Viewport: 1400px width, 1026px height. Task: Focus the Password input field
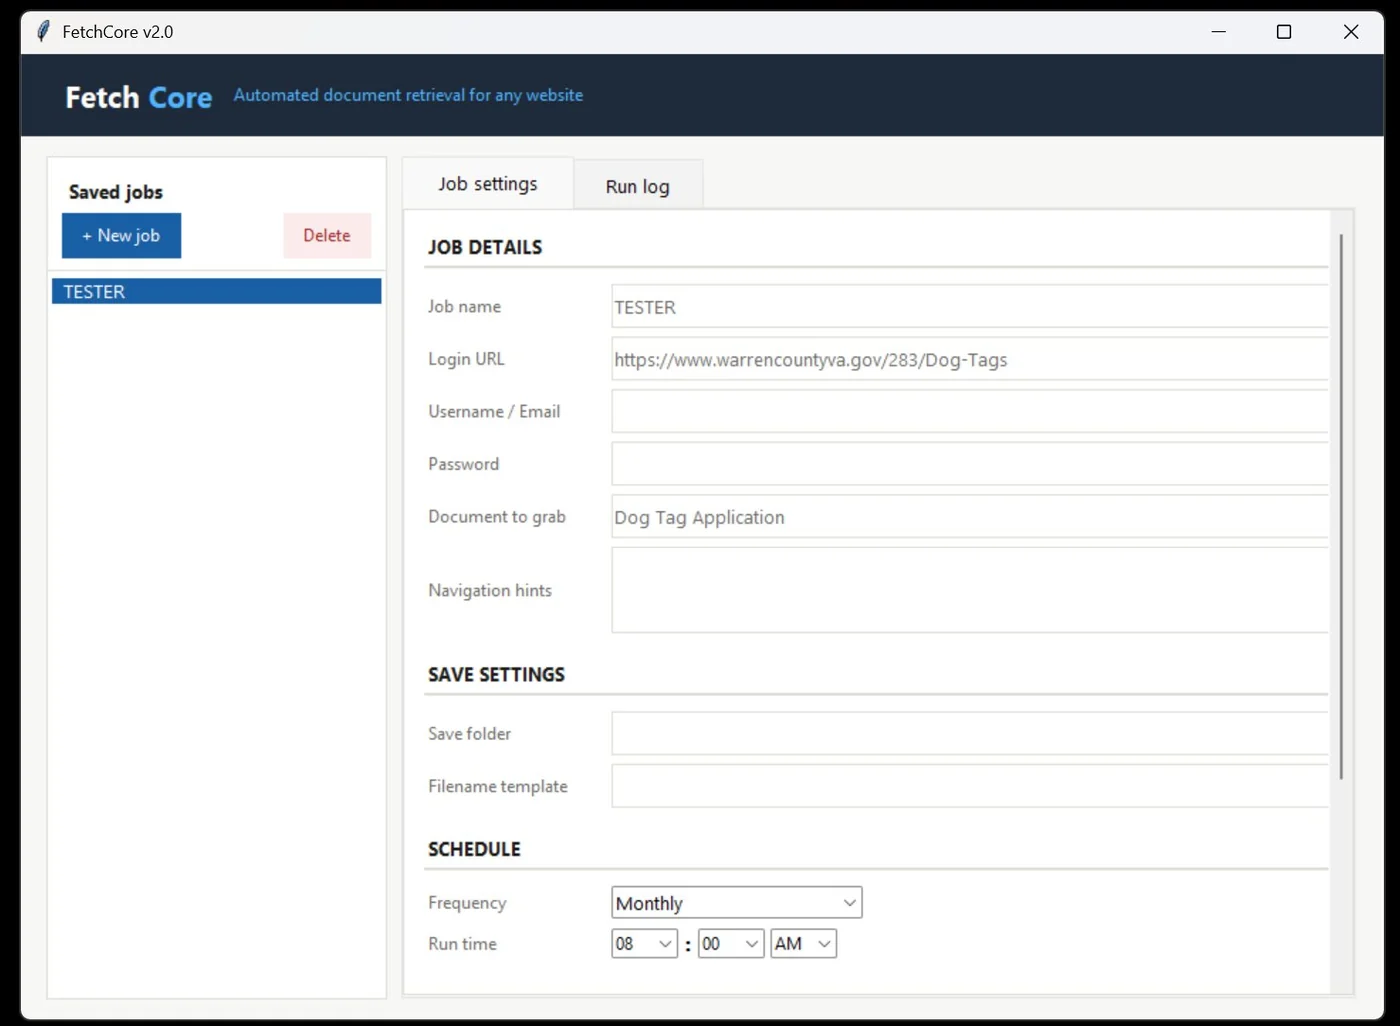pos(970,464)
